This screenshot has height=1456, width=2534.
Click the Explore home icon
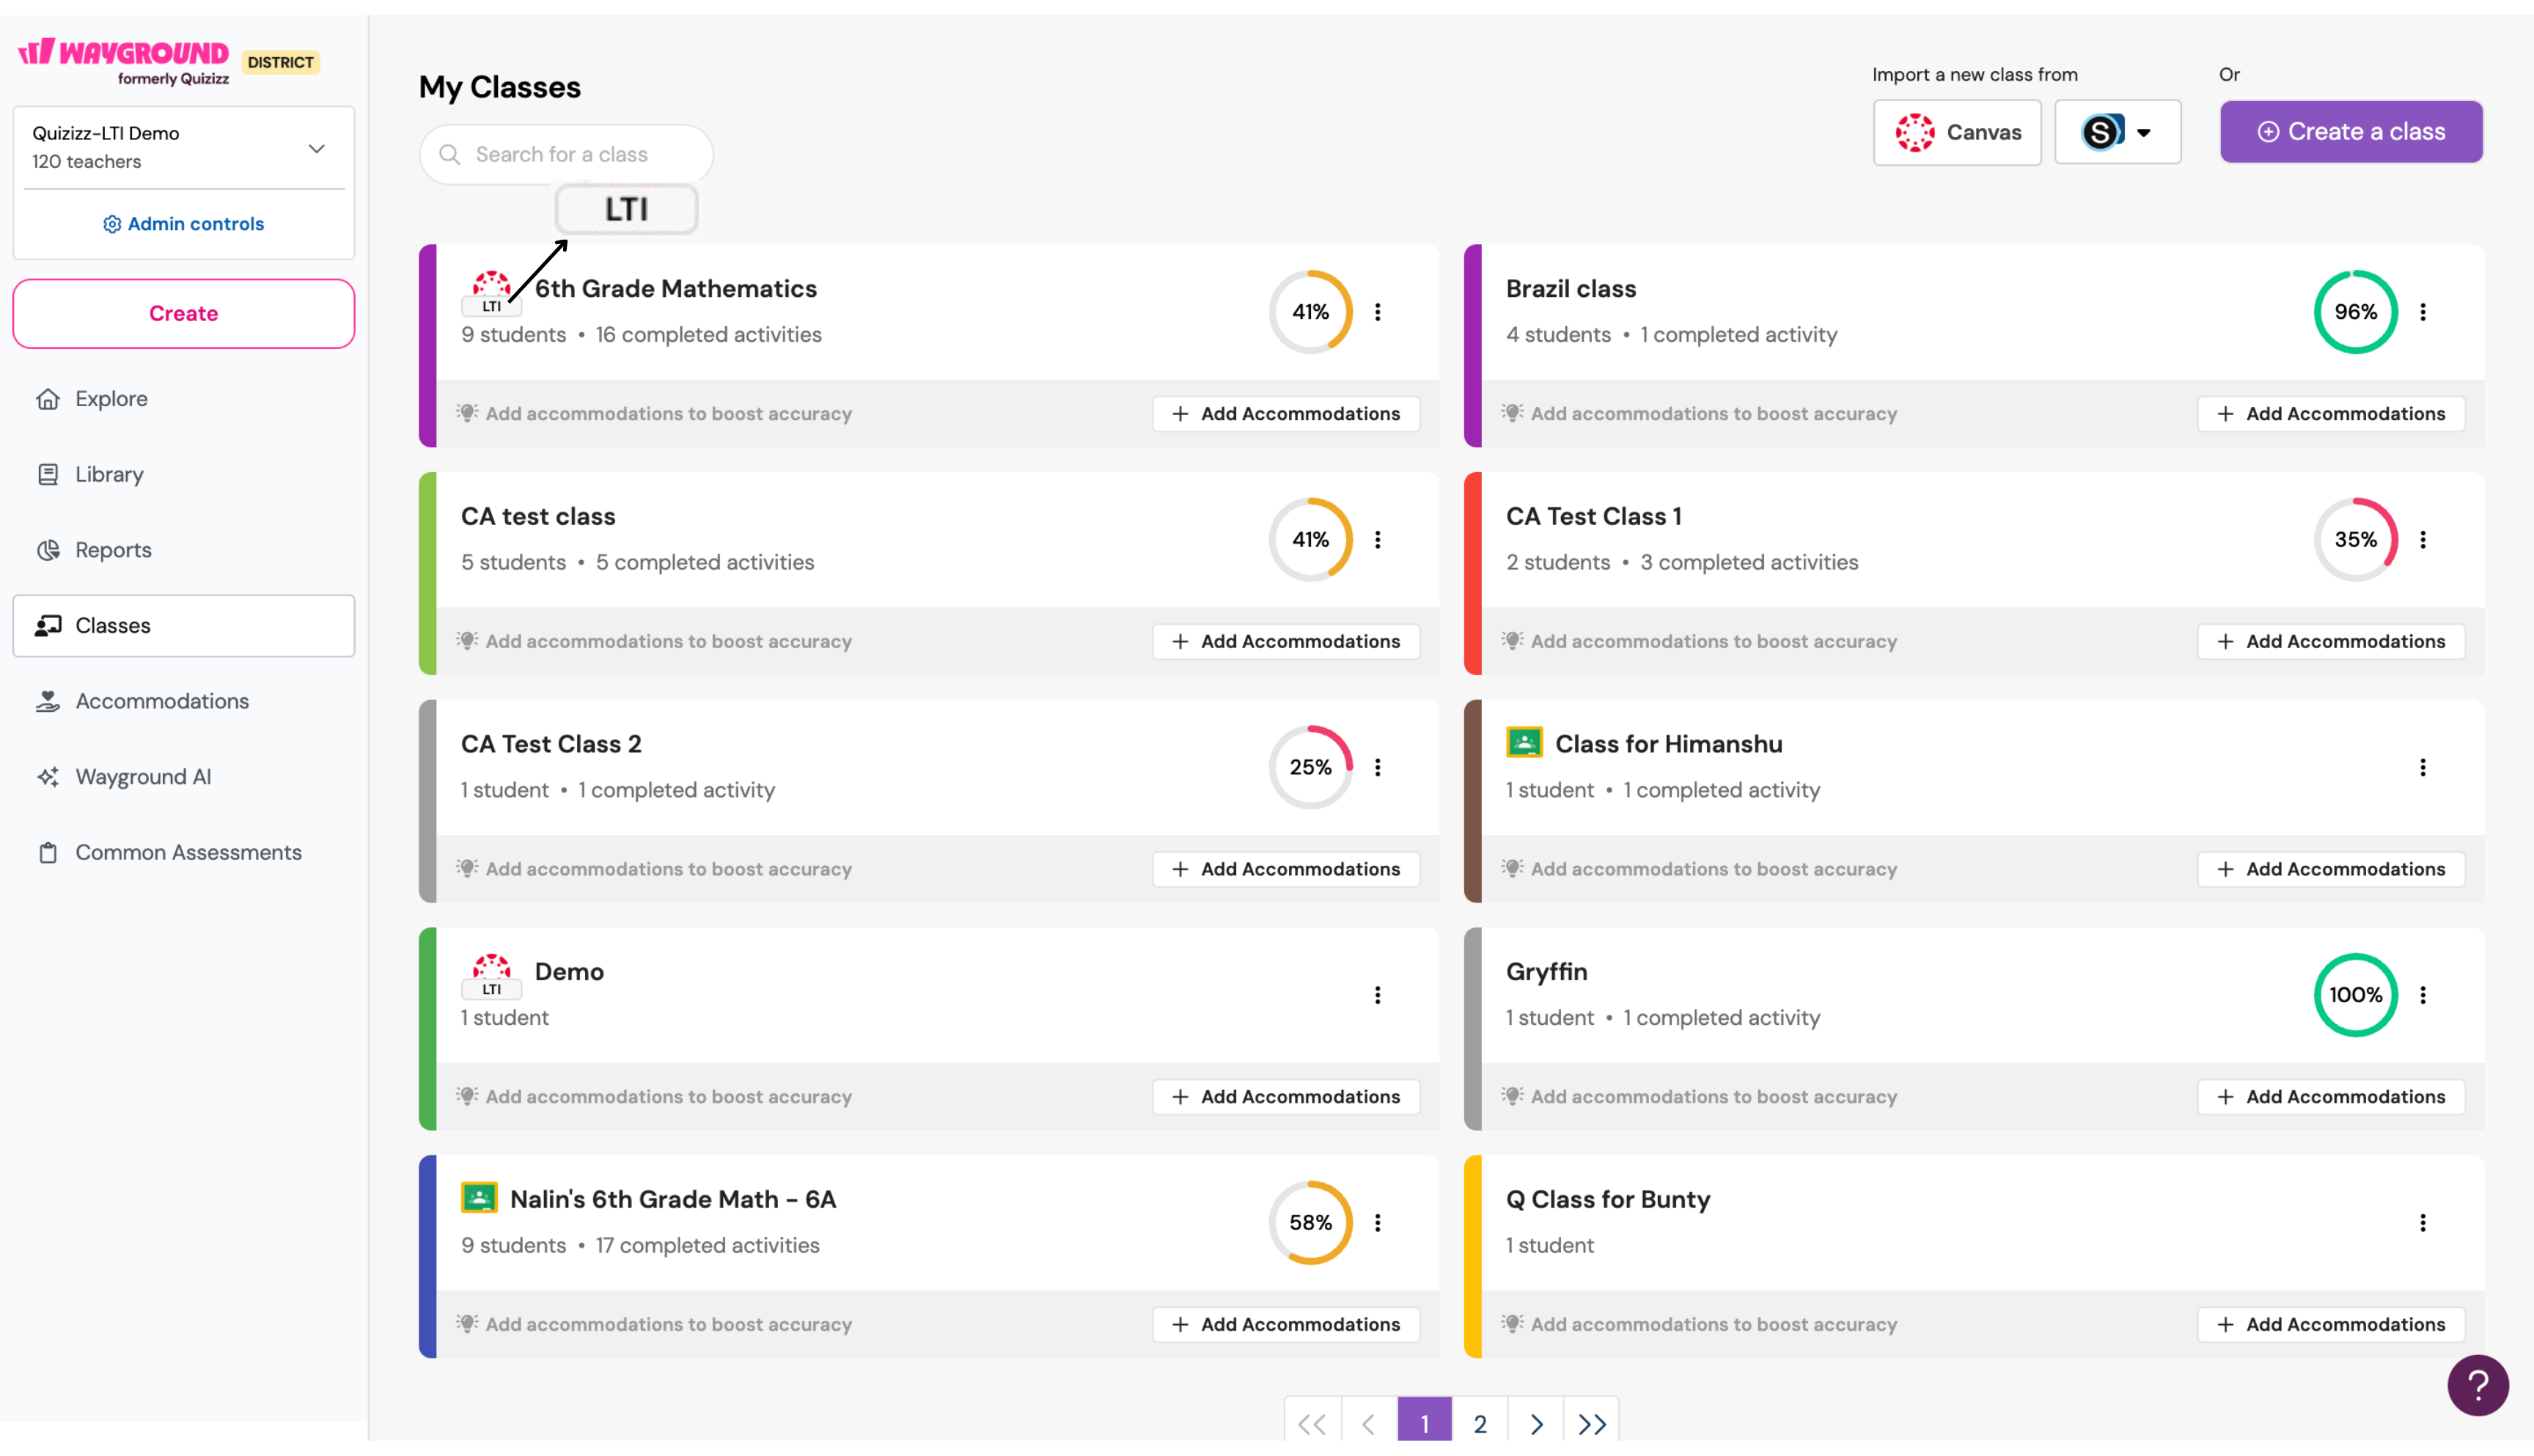point(48,399)
